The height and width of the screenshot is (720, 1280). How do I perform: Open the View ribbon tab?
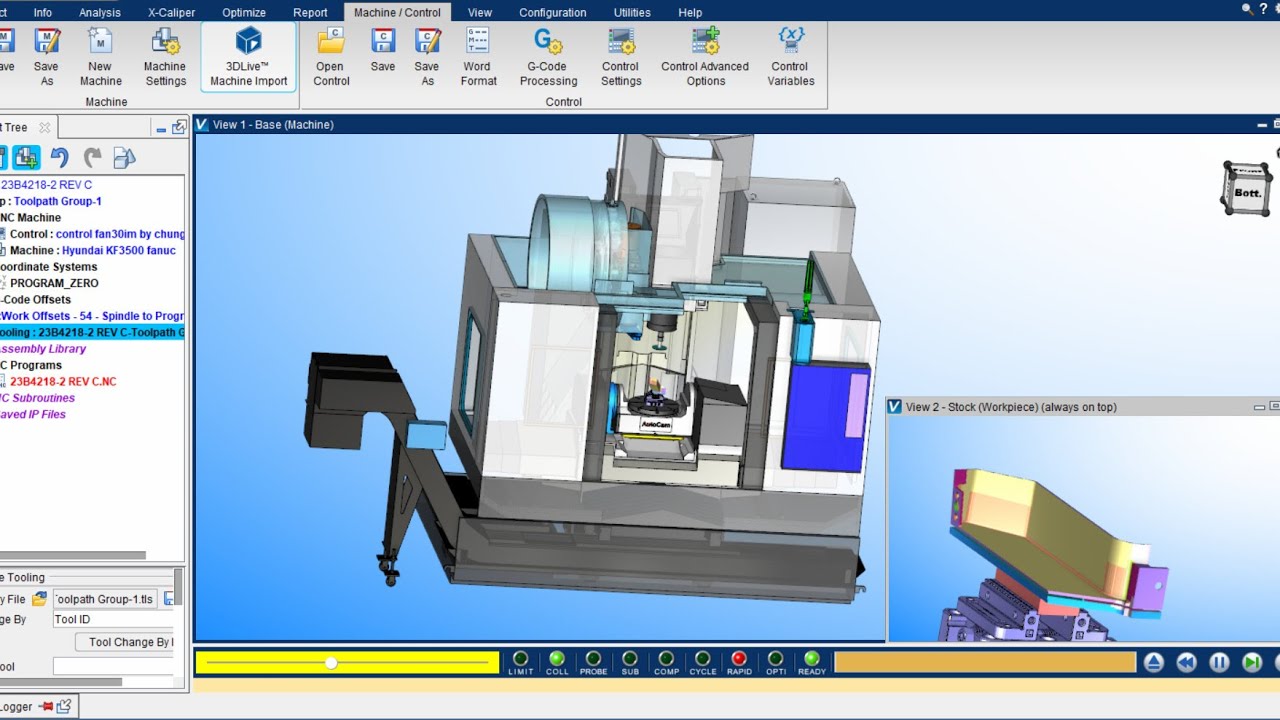pyautogui.click(x=480, y=12)
